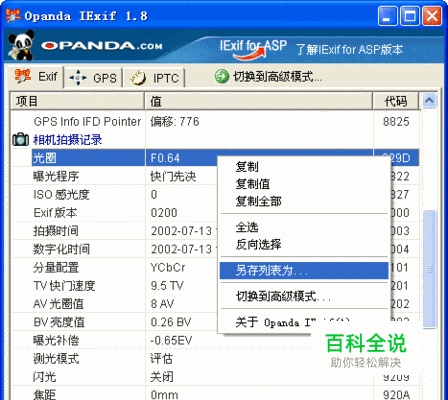Click the green advanced mode arrow icon

click(222, 77)
